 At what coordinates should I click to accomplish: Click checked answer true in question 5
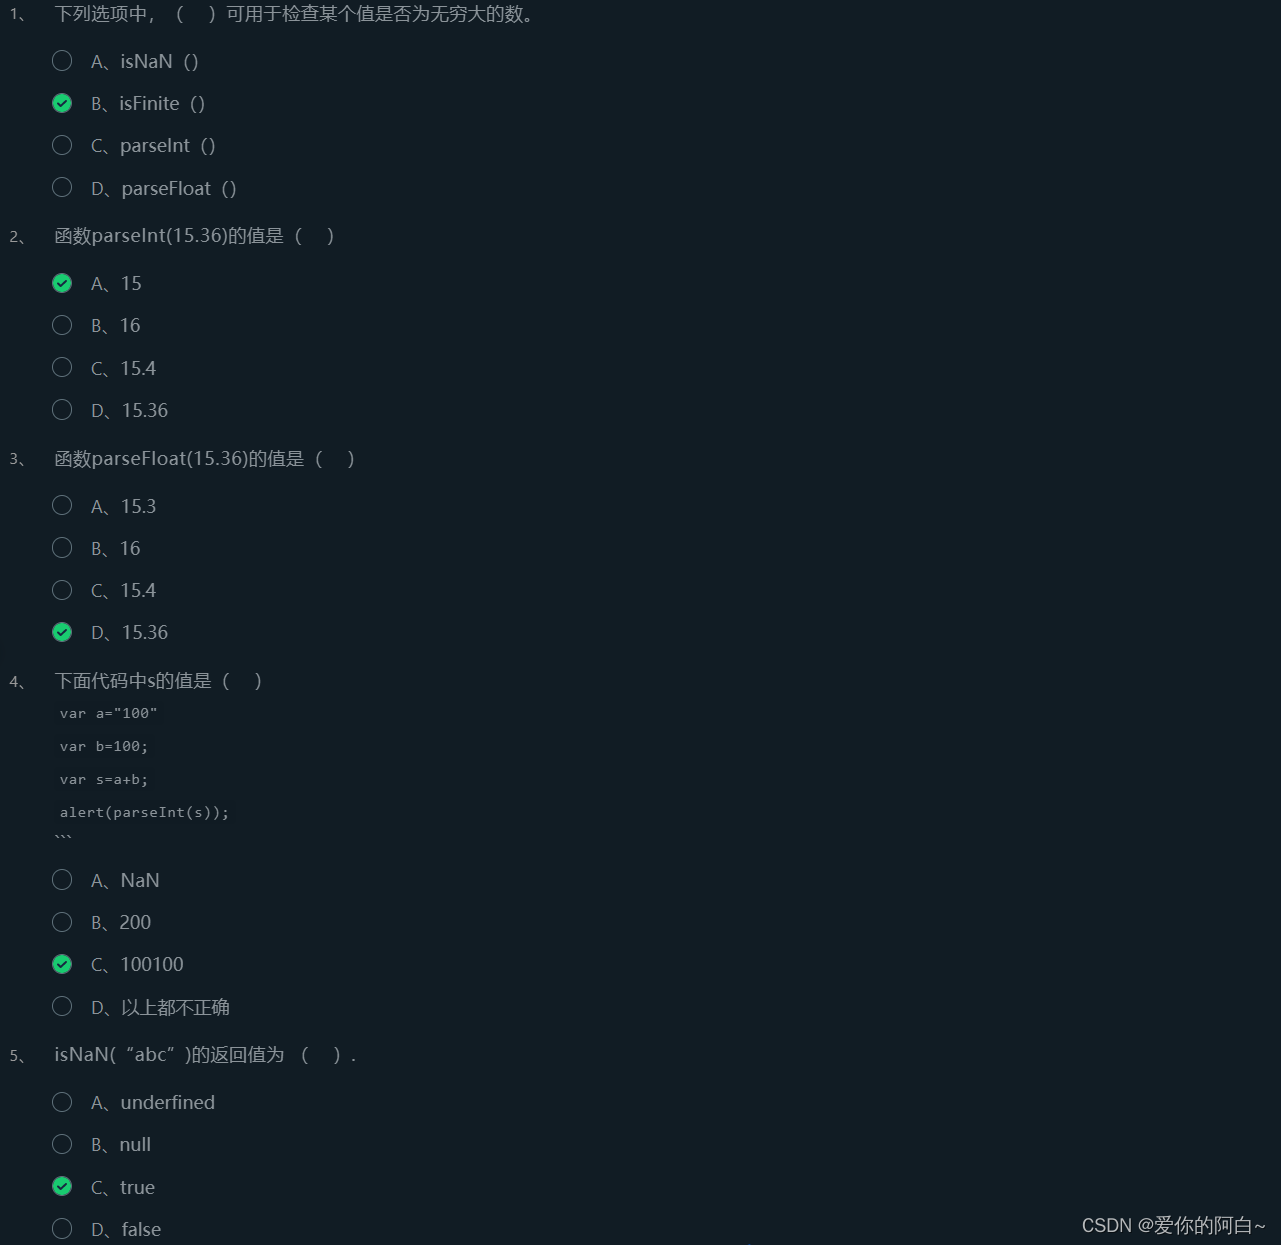[62, 1186]
